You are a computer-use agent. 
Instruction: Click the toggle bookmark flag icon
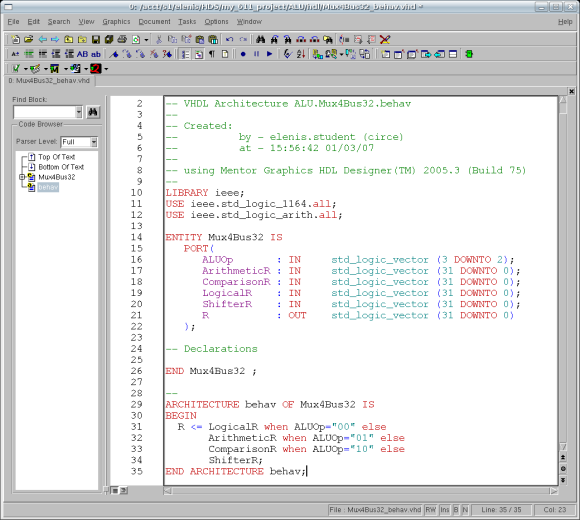pyautogui.click(x=114, y=54)
